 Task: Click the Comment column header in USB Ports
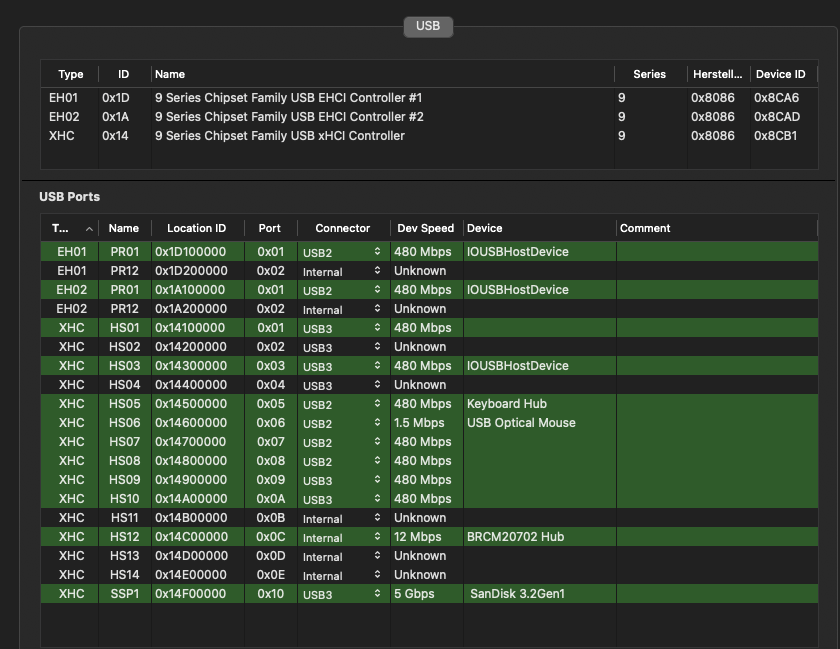click(645, 228)
